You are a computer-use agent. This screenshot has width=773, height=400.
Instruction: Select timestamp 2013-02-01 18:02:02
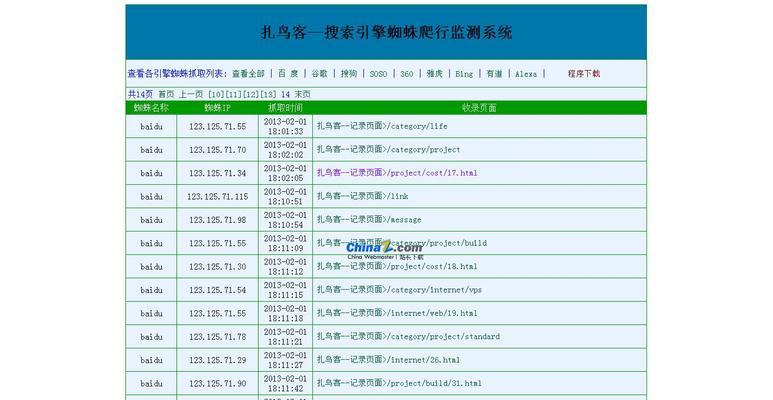(x=285, y=149)
